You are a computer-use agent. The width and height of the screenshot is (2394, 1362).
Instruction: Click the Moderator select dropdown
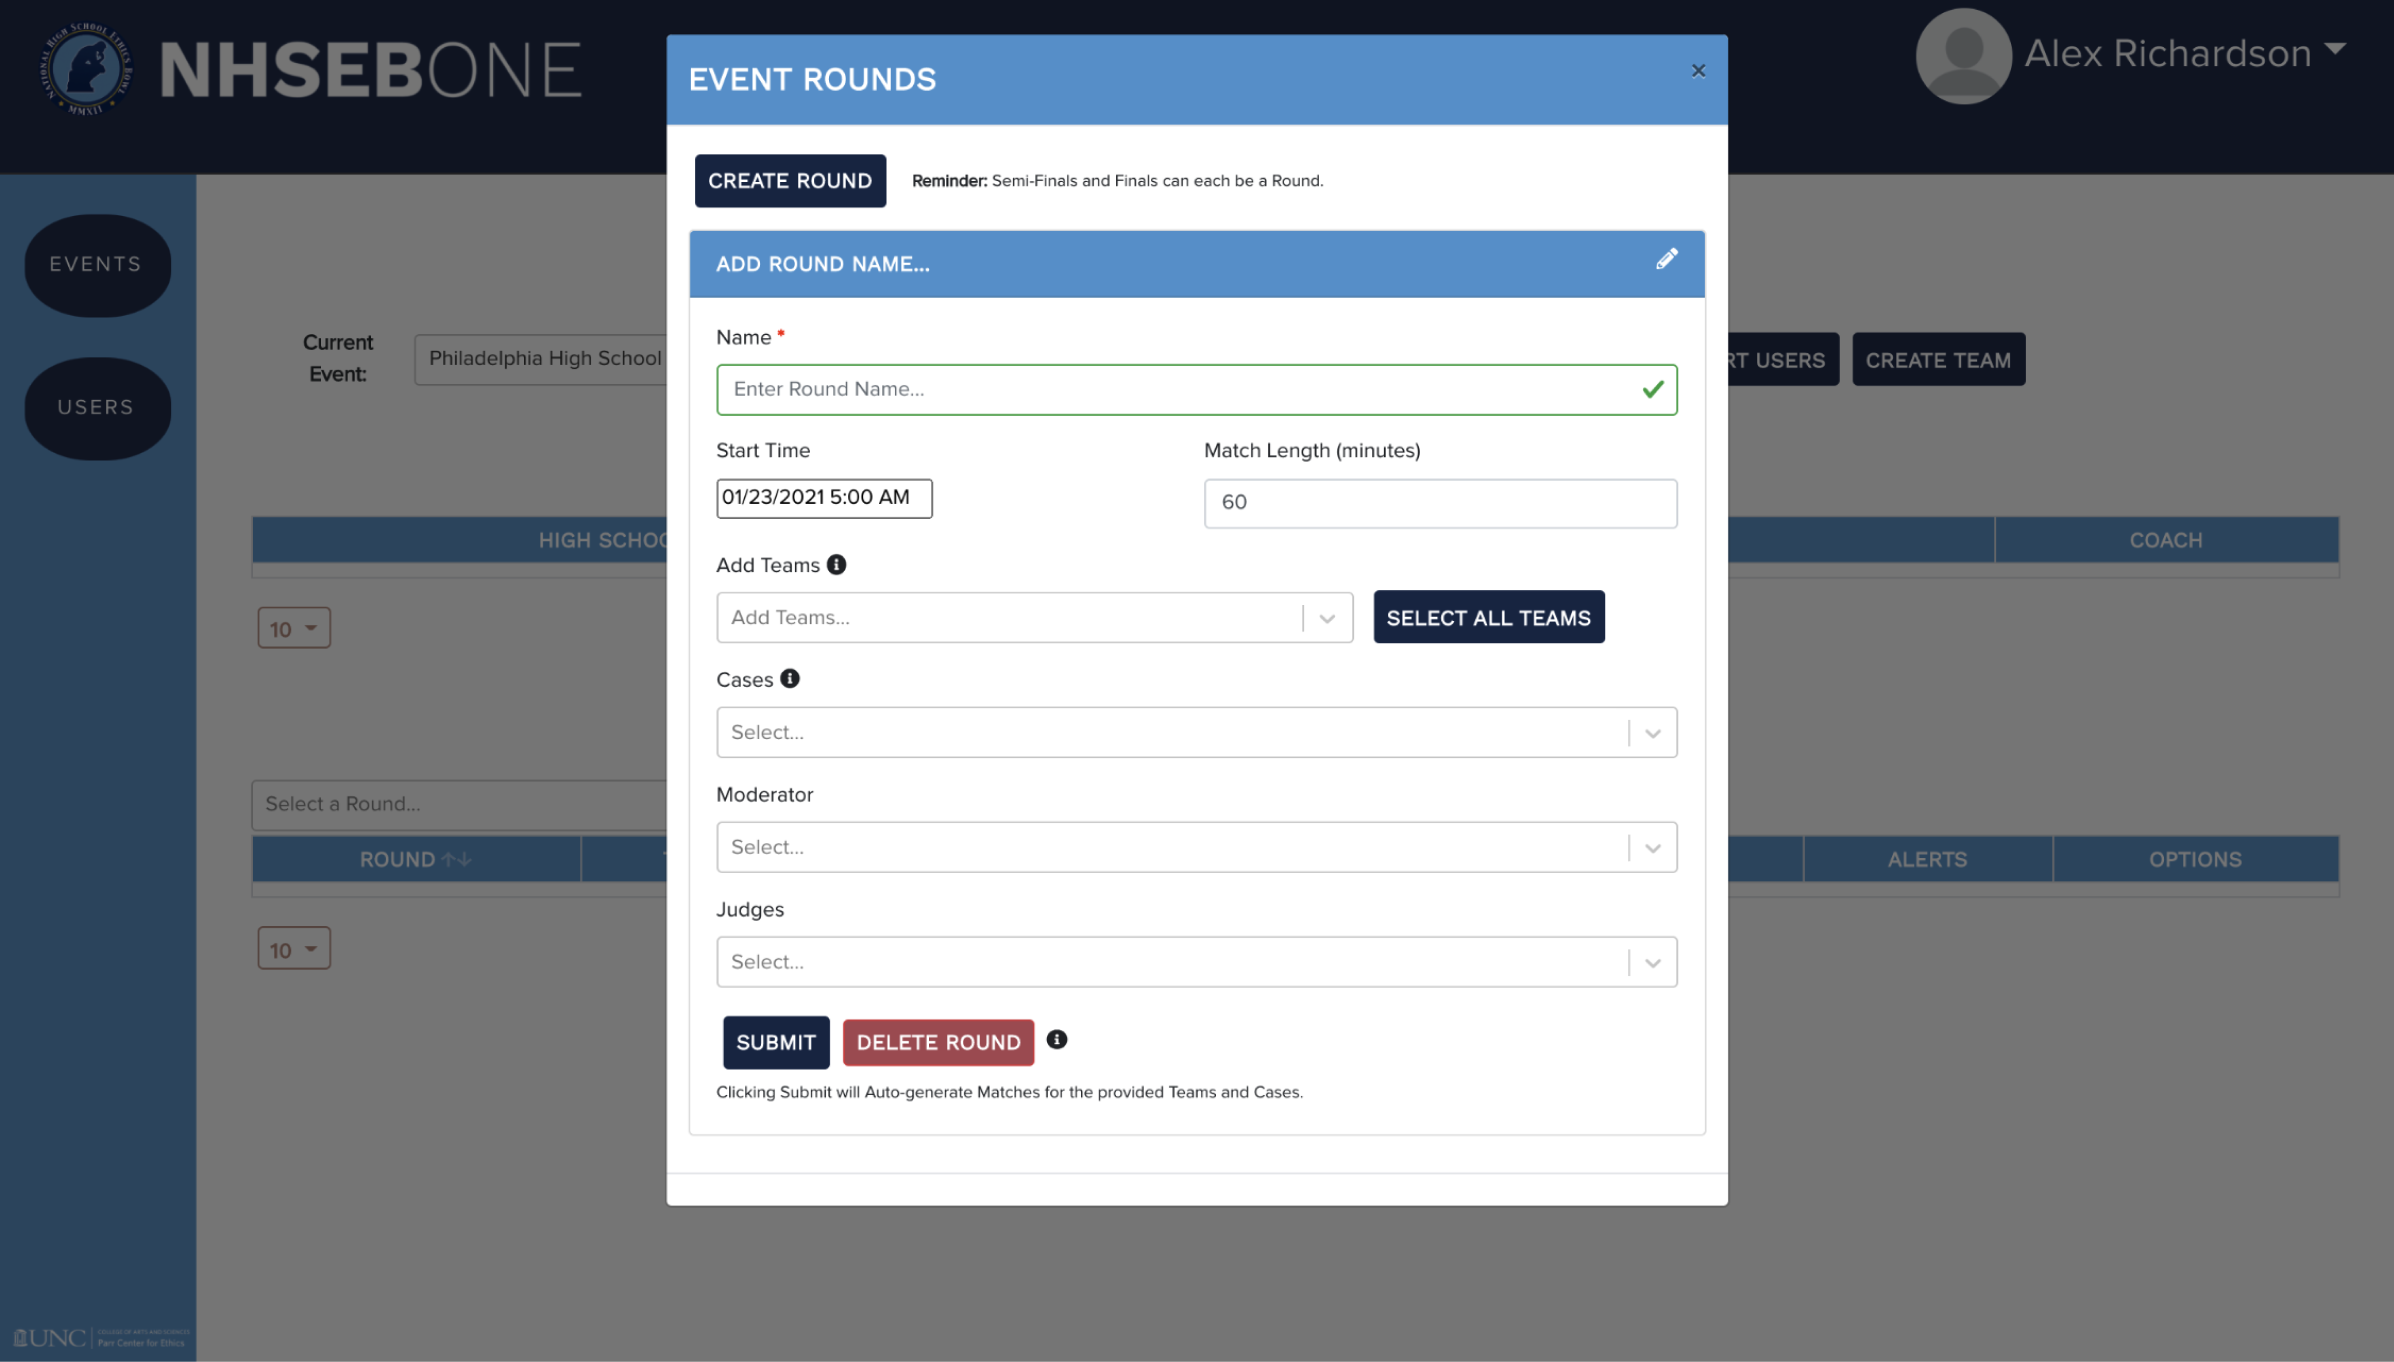click(x=1195, y=847)
